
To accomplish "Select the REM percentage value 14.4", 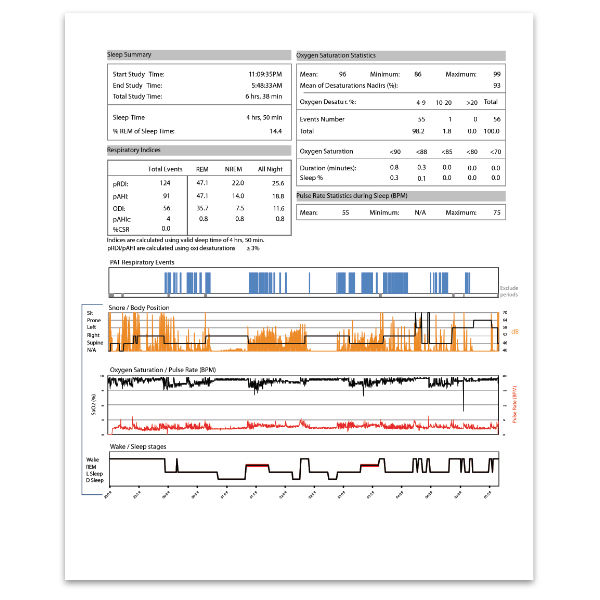I will click(x=276, y=131).
